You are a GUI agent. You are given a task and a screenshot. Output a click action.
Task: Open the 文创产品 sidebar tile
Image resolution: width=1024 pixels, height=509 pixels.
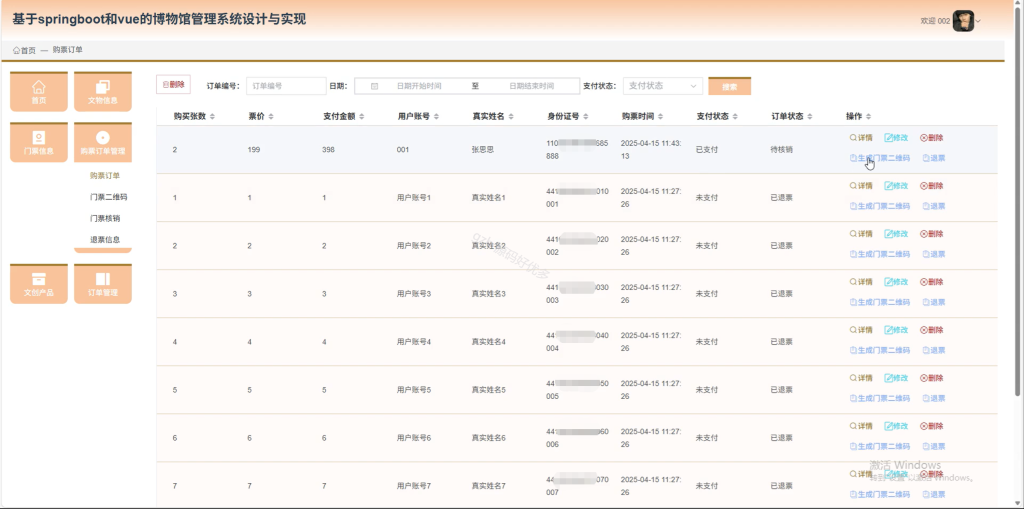click(x=39, y=284)
